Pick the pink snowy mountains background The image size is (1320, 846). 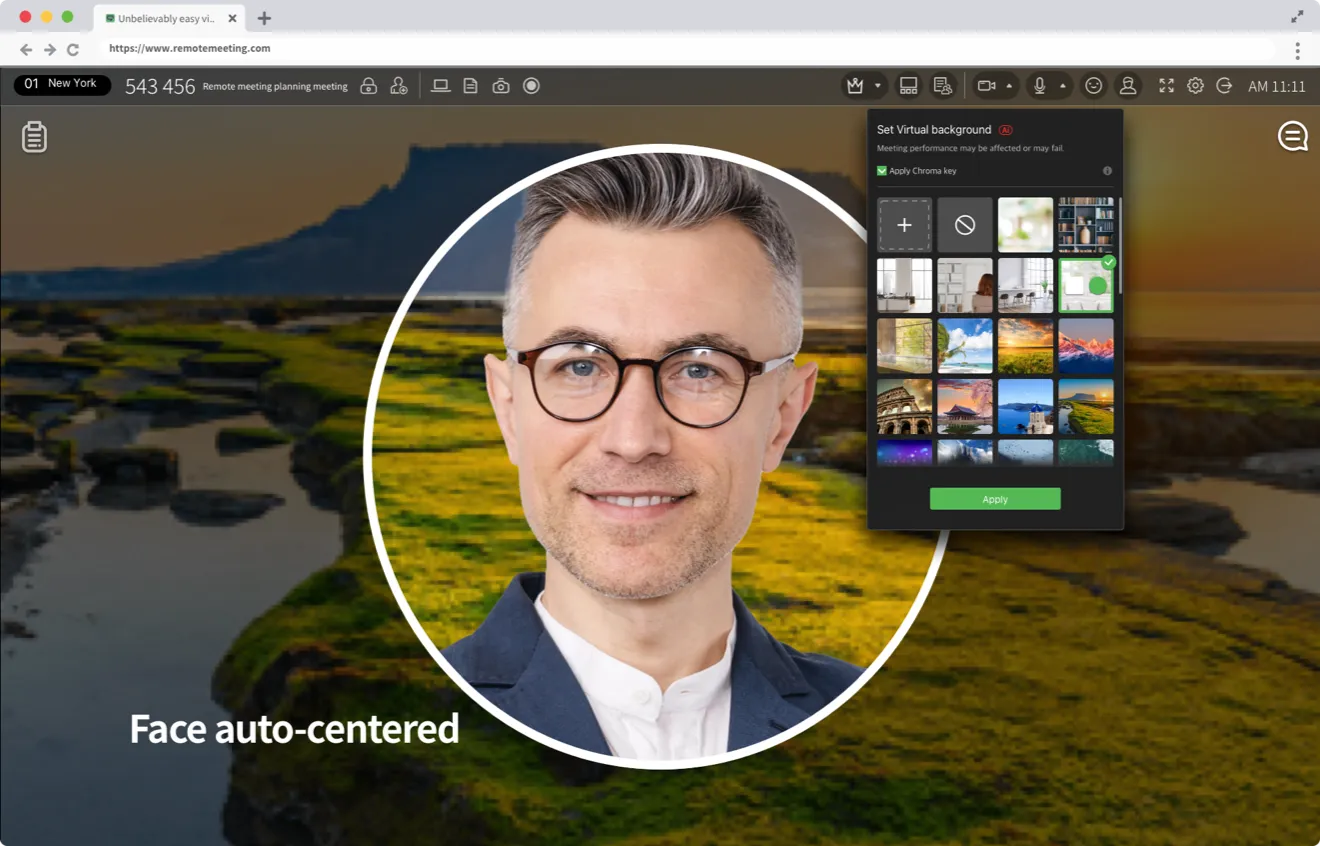pos(1086,346)
